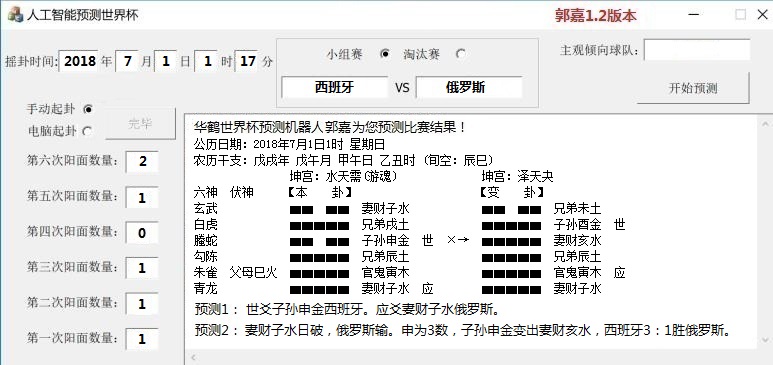Viewport: 773px width, 365px height.
Task: Click the 【变 卦】 heading
Action: (512, 192)
